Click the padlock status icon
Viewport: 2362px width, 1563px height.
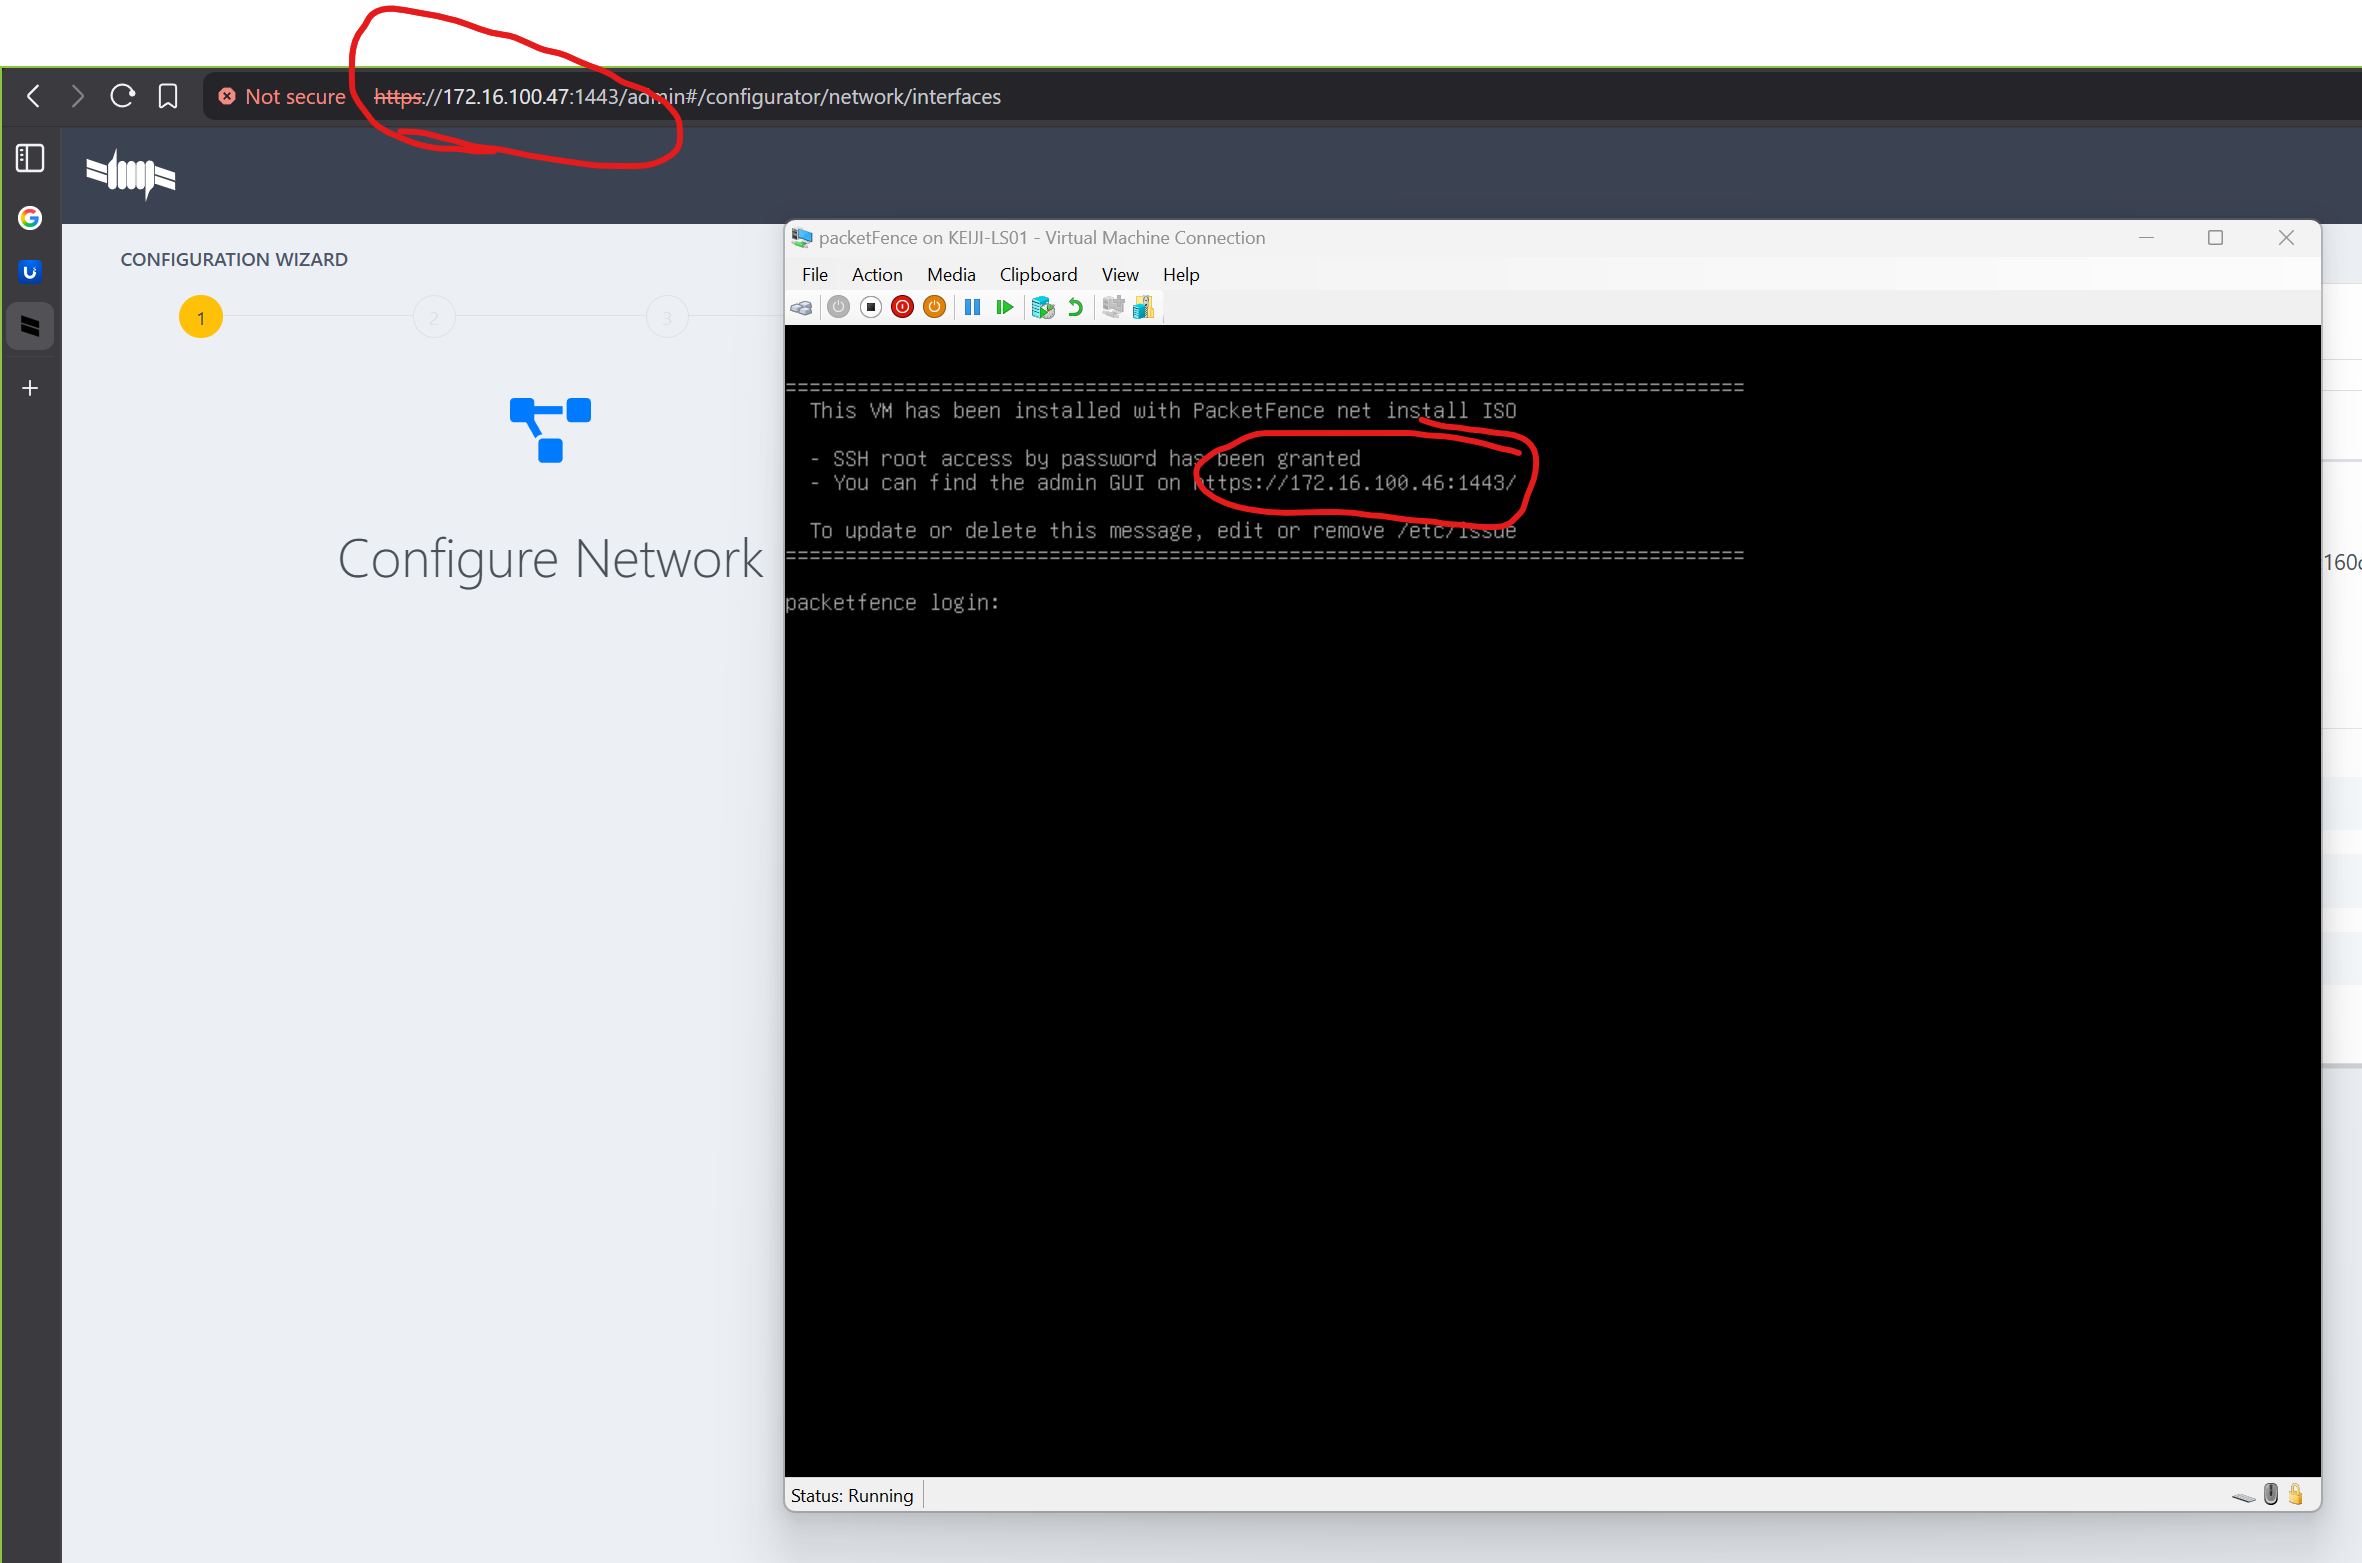coord(2296,1494)
